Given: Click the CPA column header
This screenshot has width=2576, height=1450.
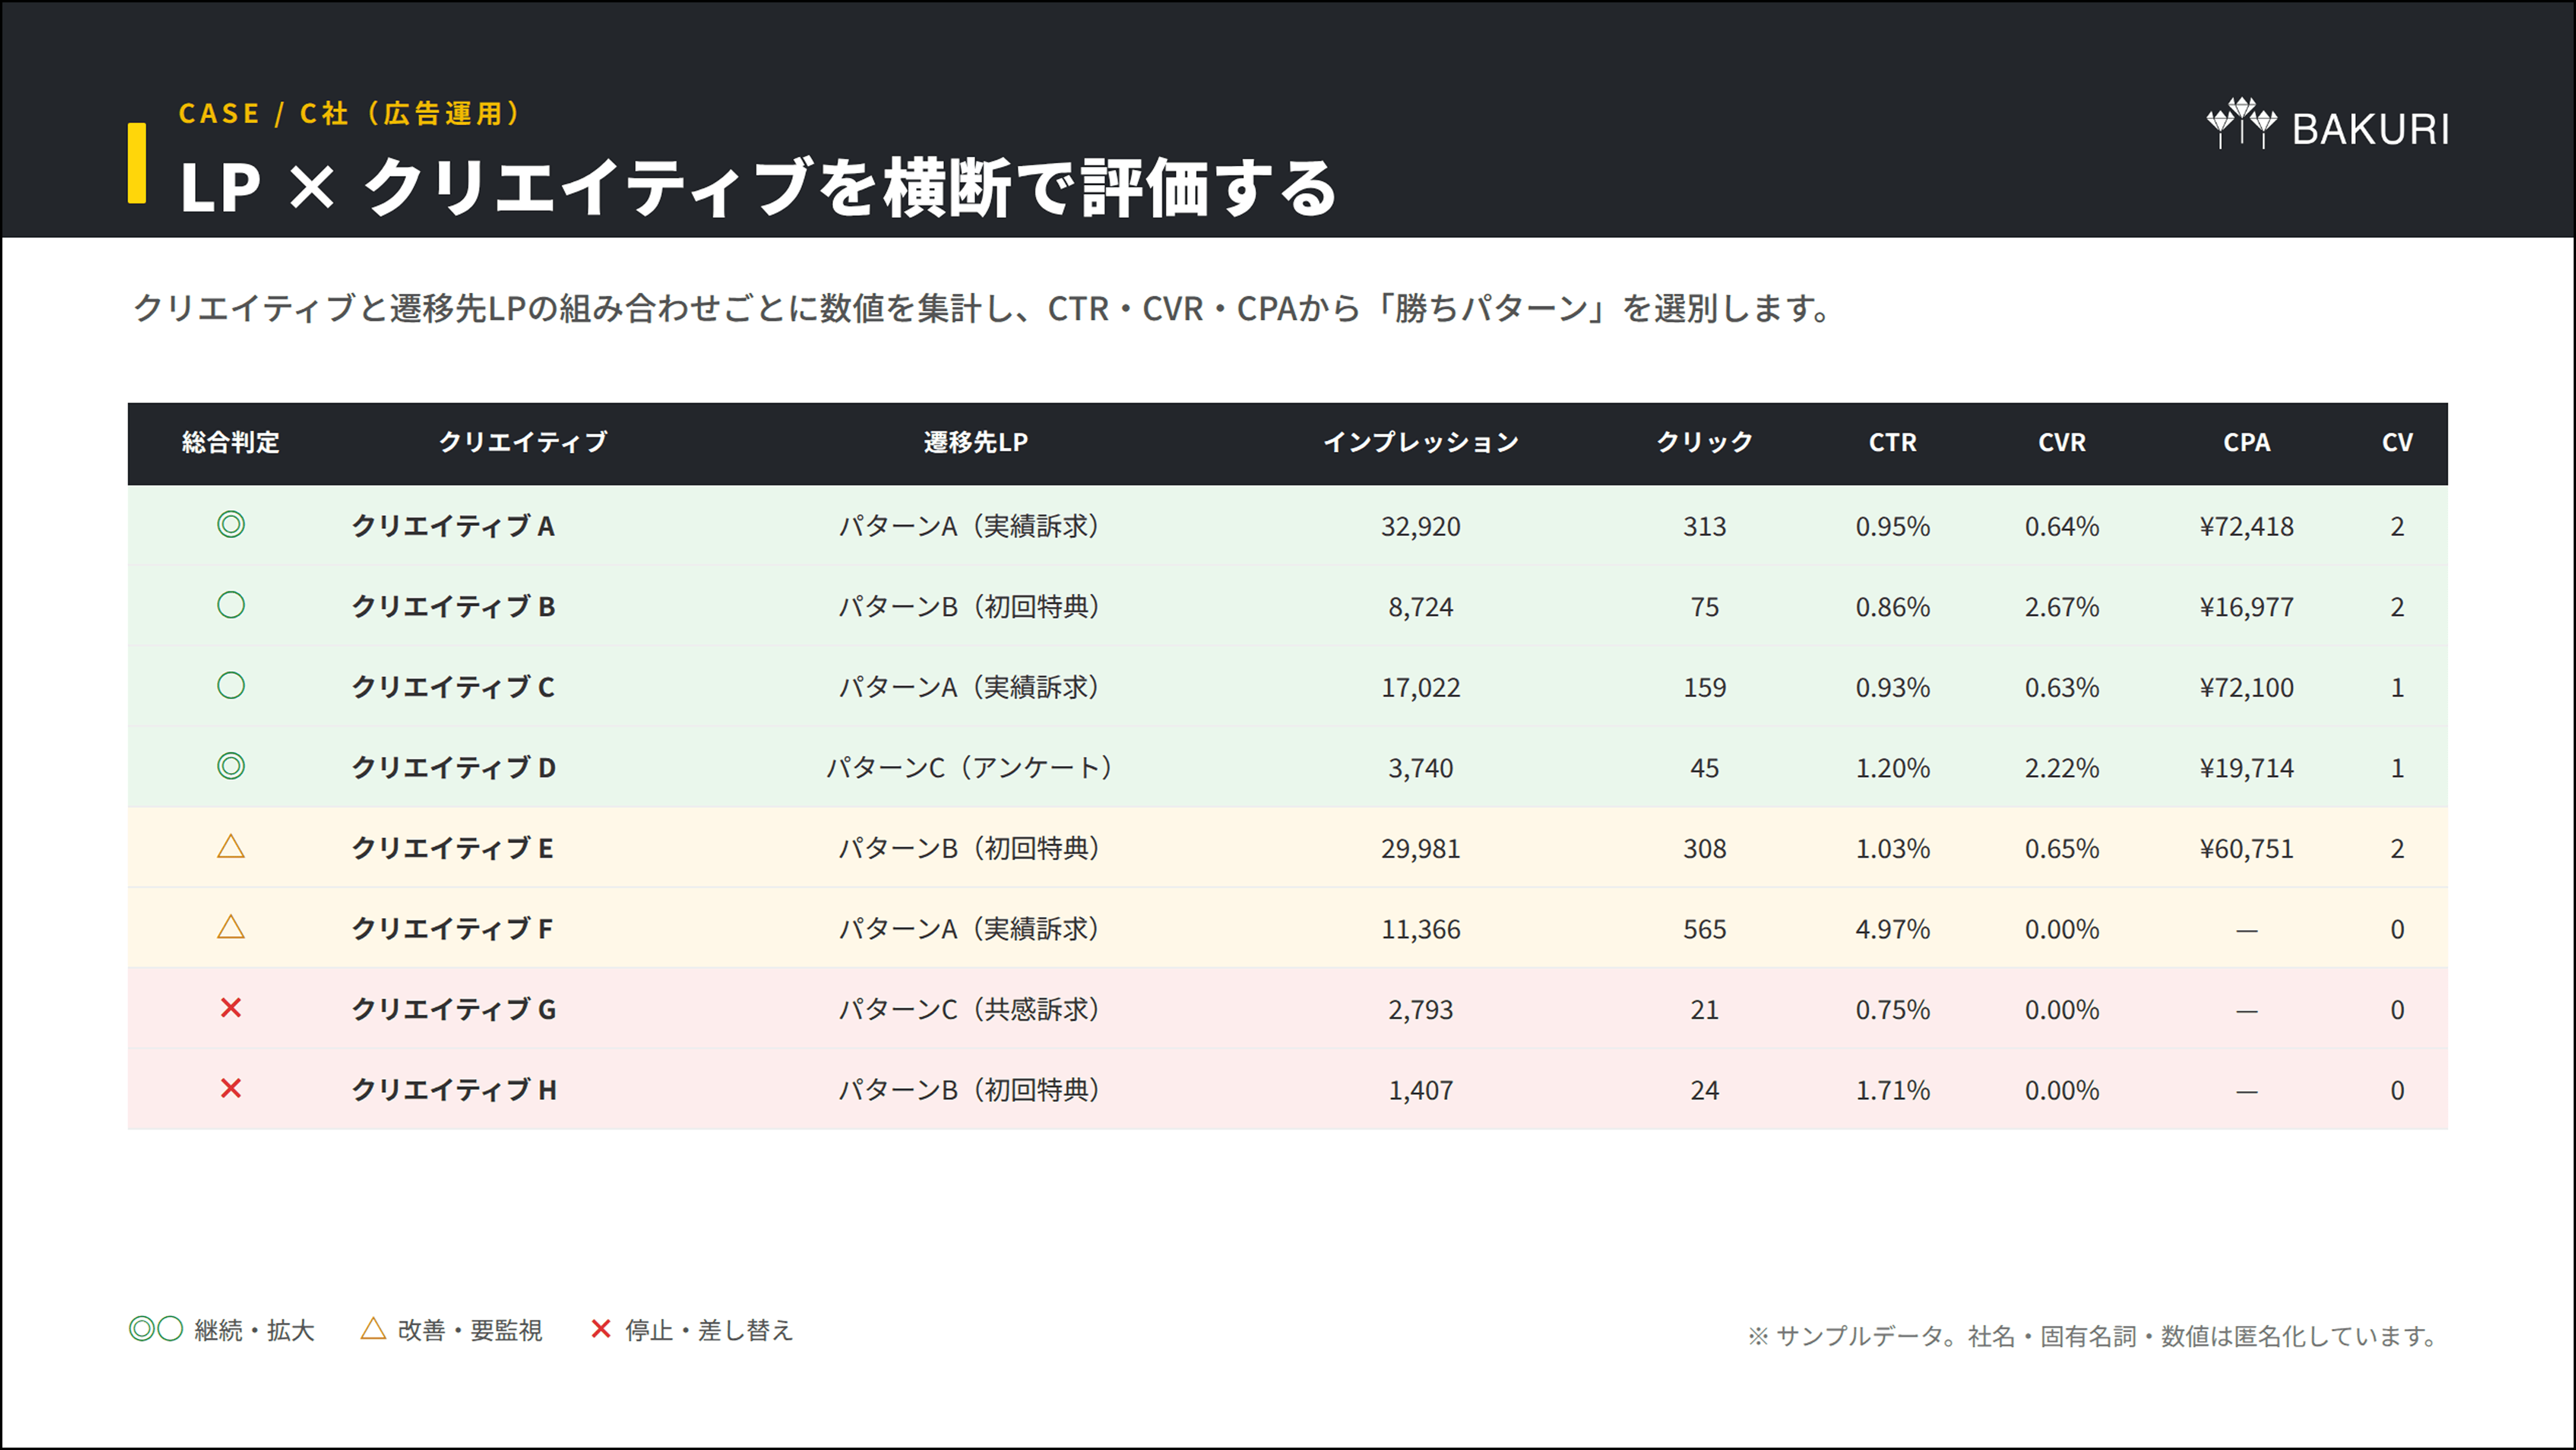Looking at the screenshot, I should coord(2246,442).
